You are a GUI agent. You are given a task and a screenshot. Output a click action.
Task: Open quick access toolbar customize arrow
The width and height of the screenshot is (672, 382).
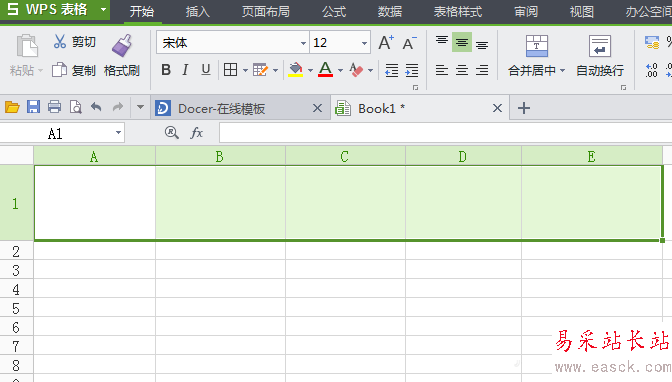[140, 107]
